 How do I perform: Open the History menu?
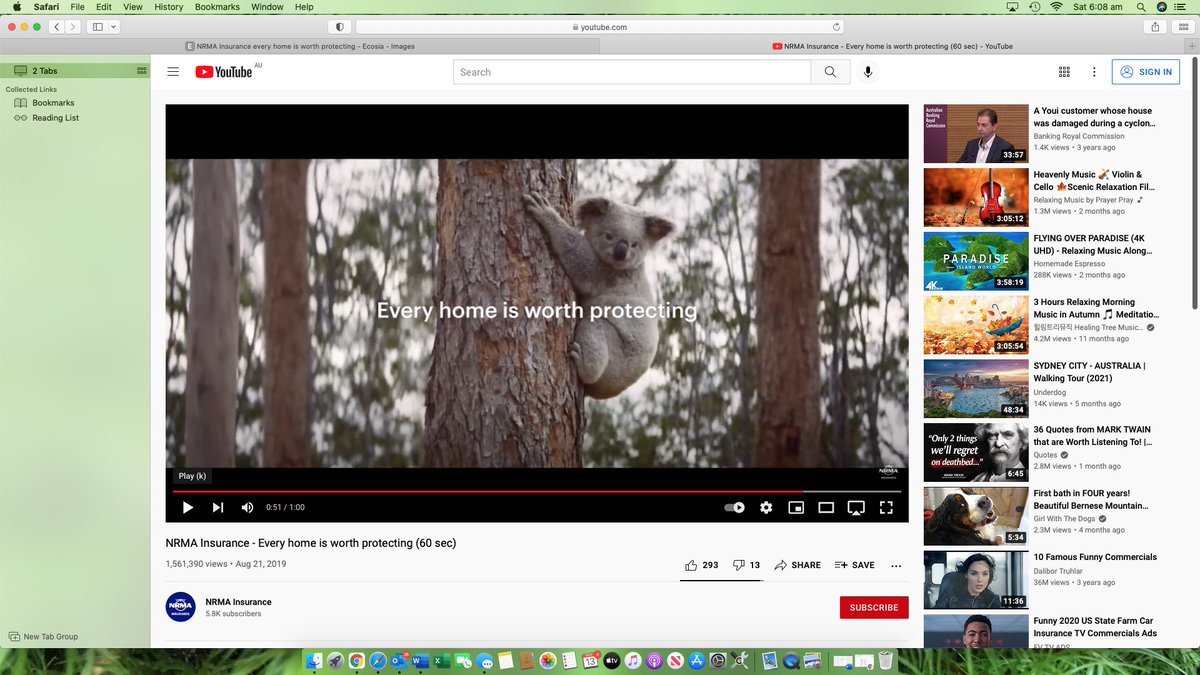coord(169,7)
